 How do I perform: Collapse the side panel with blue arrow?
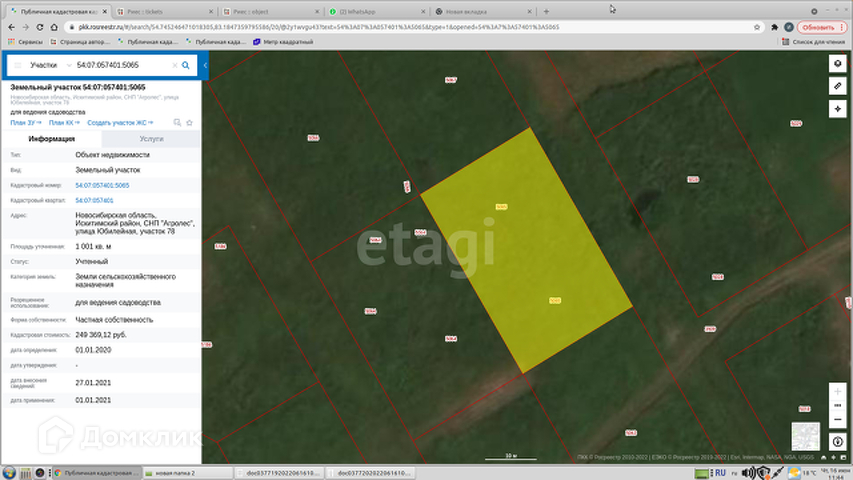coord(205,65)
